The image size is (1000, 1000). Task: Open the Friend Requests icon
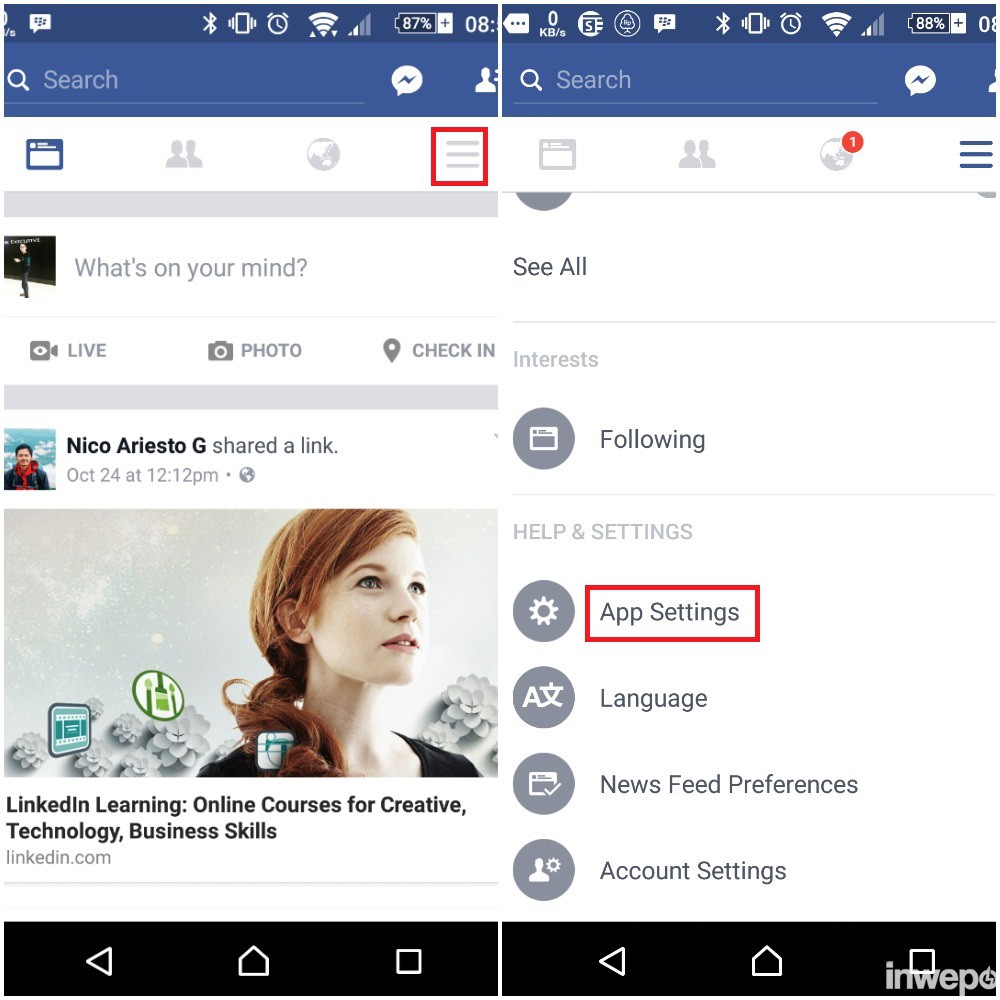[487, 81]
